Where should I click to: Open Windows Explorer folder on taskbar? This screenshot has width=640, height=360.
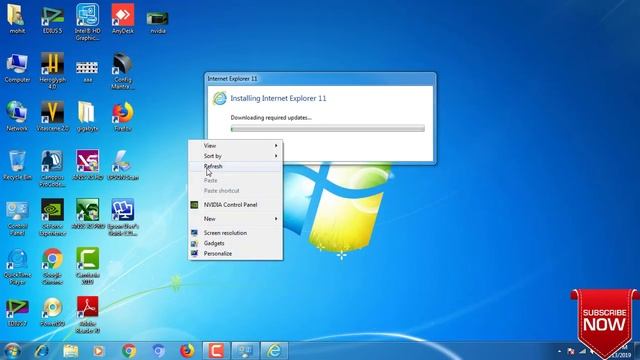click(71, 351)
